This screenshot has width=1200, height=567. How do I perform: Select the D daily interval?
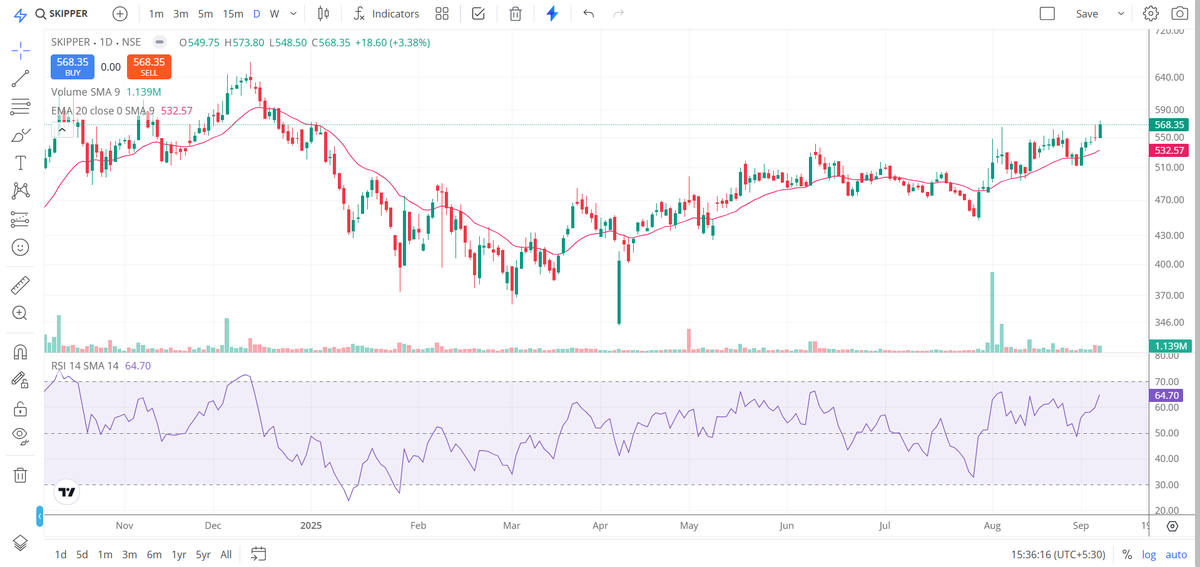tap(256, 14)
